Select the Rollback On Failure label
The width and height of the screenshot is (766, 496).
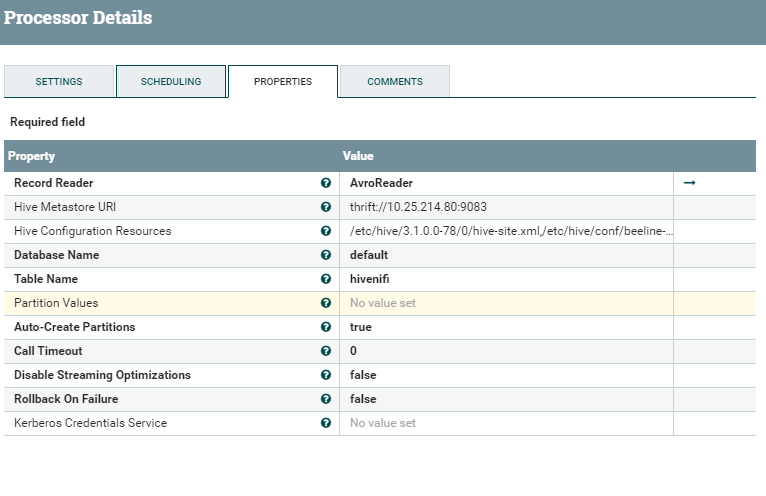(x=66, y=399)
